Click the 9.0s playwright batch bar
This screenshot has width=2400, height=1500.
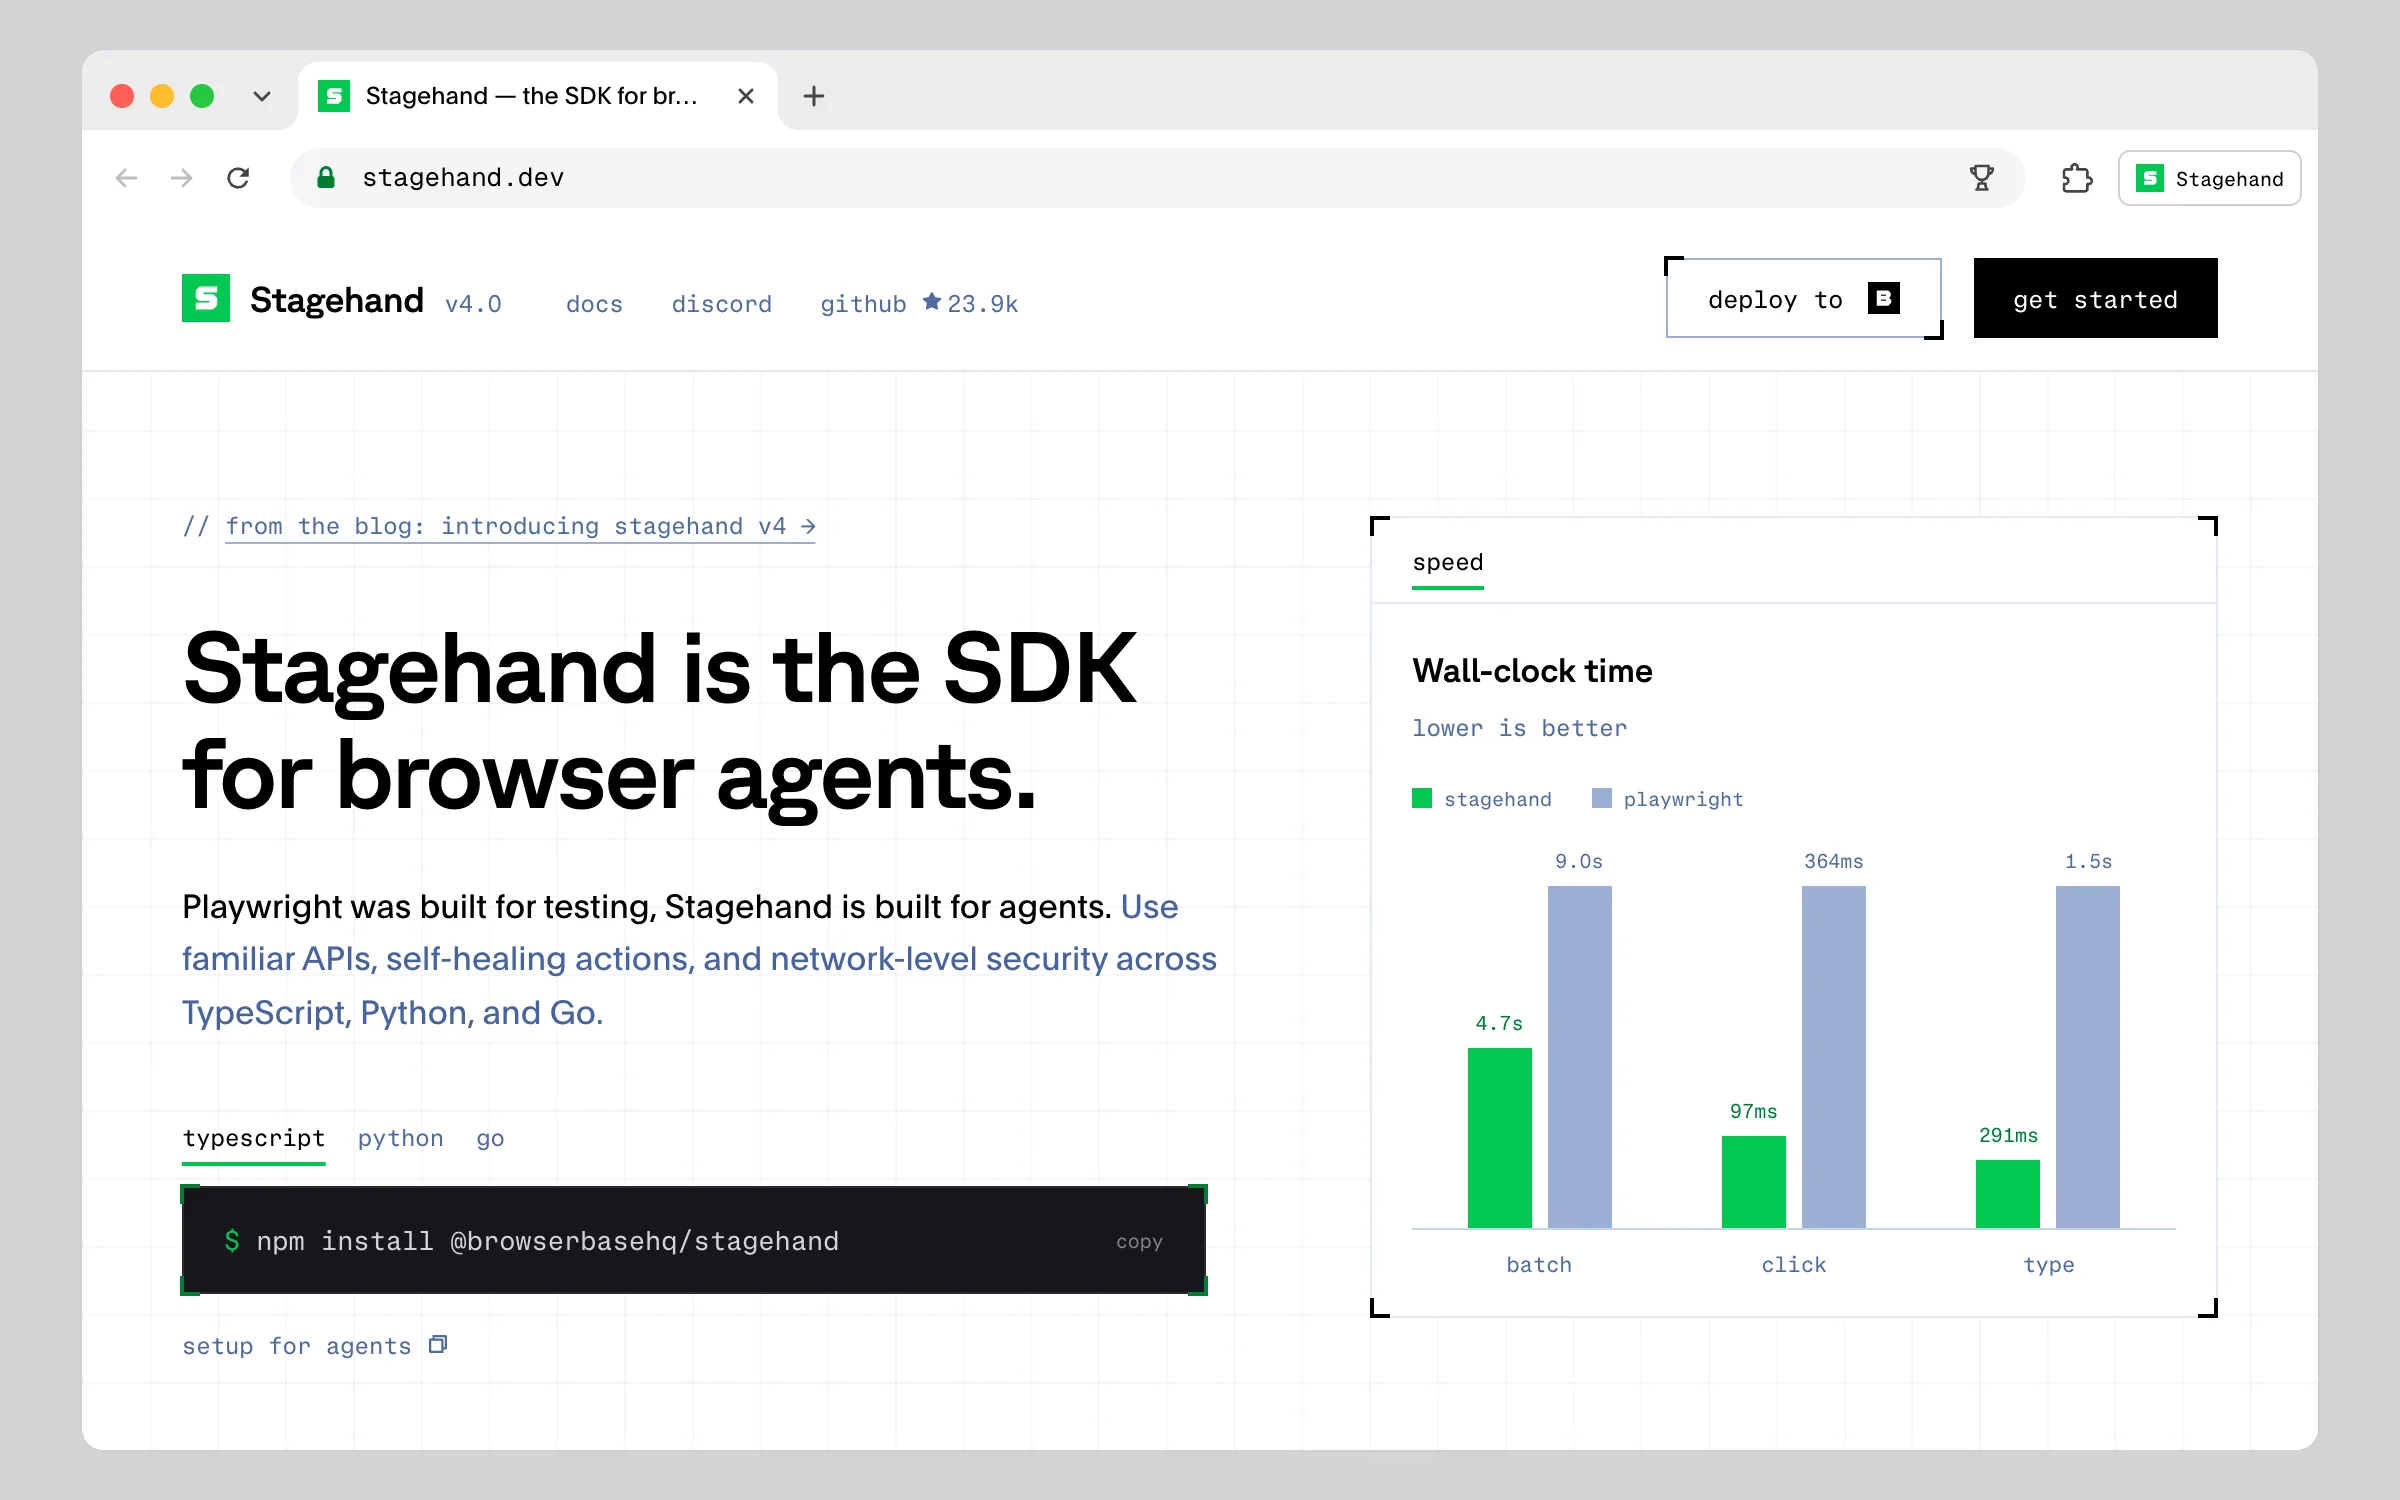point(1579,1057)
